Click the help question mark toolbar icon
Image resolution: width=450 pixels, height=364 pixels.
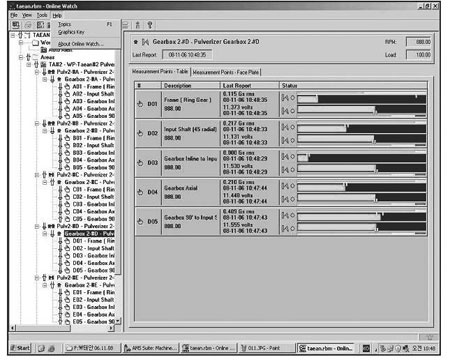pyautogui.click(x=150, y=25)
